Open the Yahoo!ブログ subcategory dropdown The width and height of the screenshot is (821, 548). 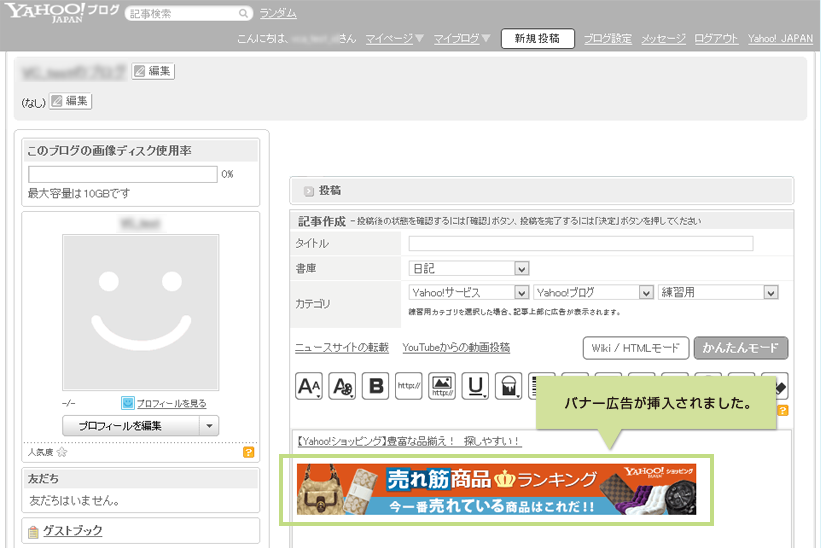click(x=593, y=292)
